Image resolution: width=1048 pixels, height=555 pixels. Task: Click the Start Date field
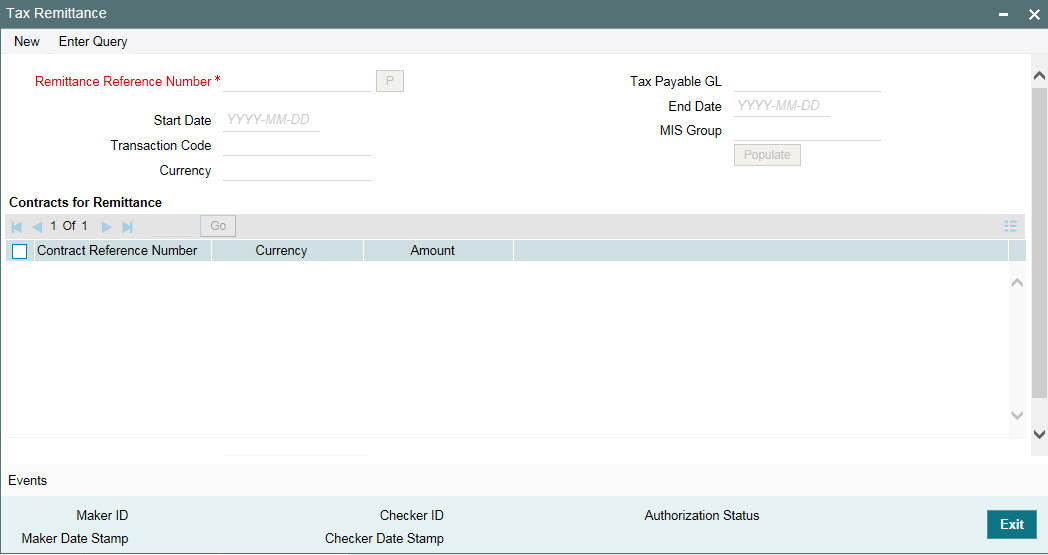click(271, 120)
